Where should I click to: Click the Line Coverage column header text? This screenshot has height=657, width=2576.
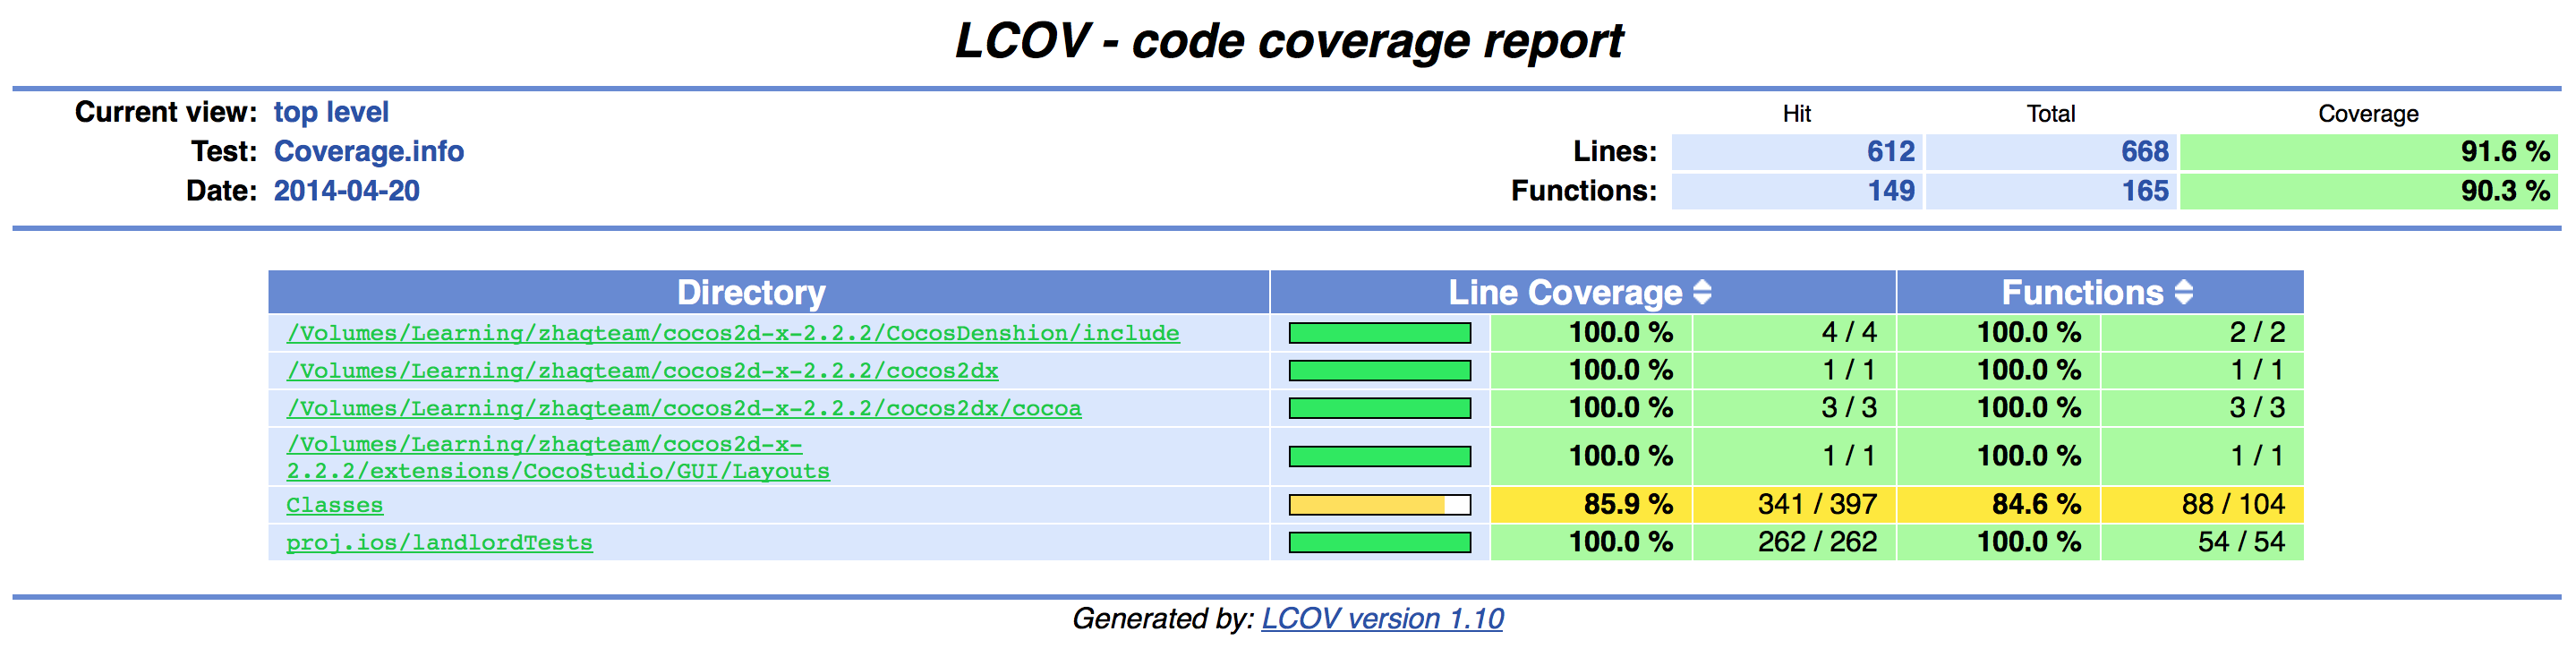pos(1565,292)
